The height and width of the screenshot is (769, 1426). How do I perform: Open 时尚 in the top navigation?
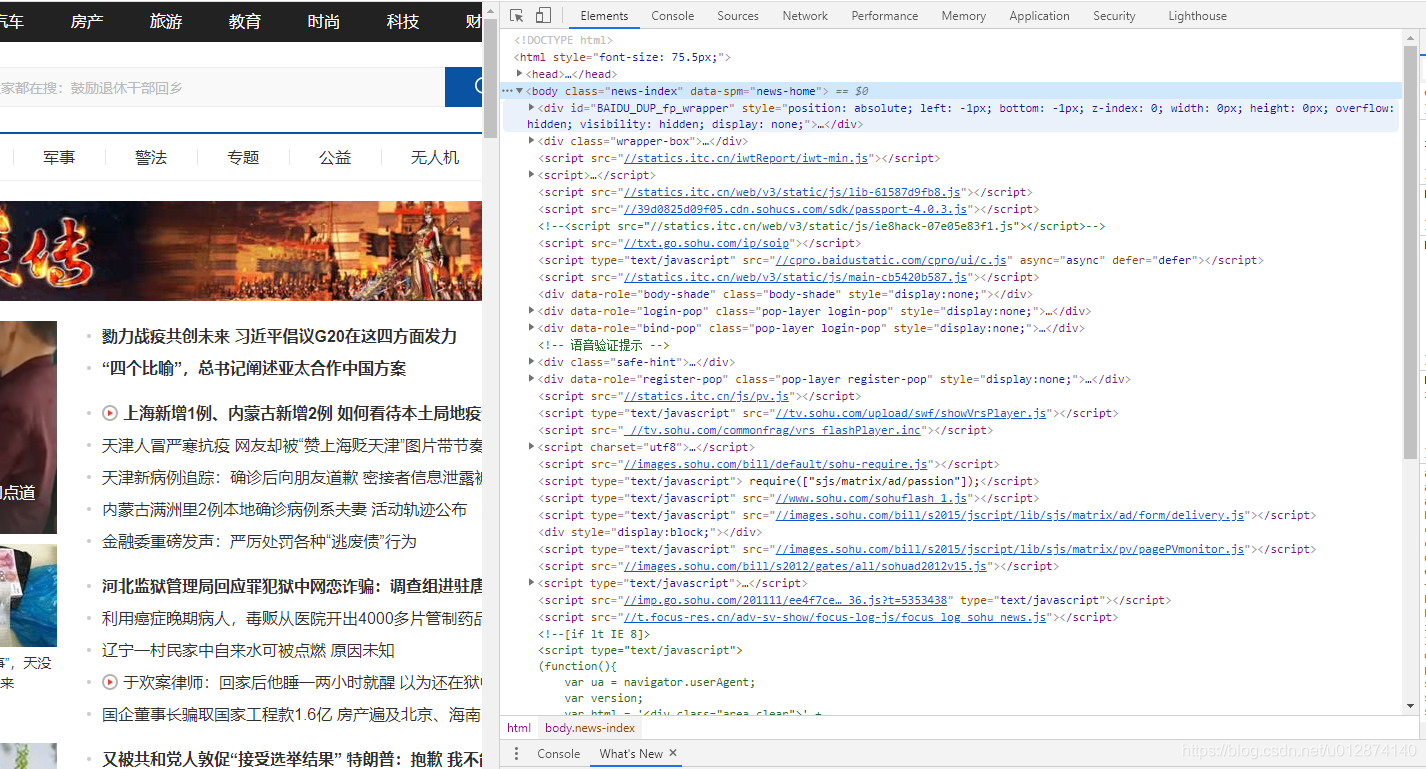324,21
